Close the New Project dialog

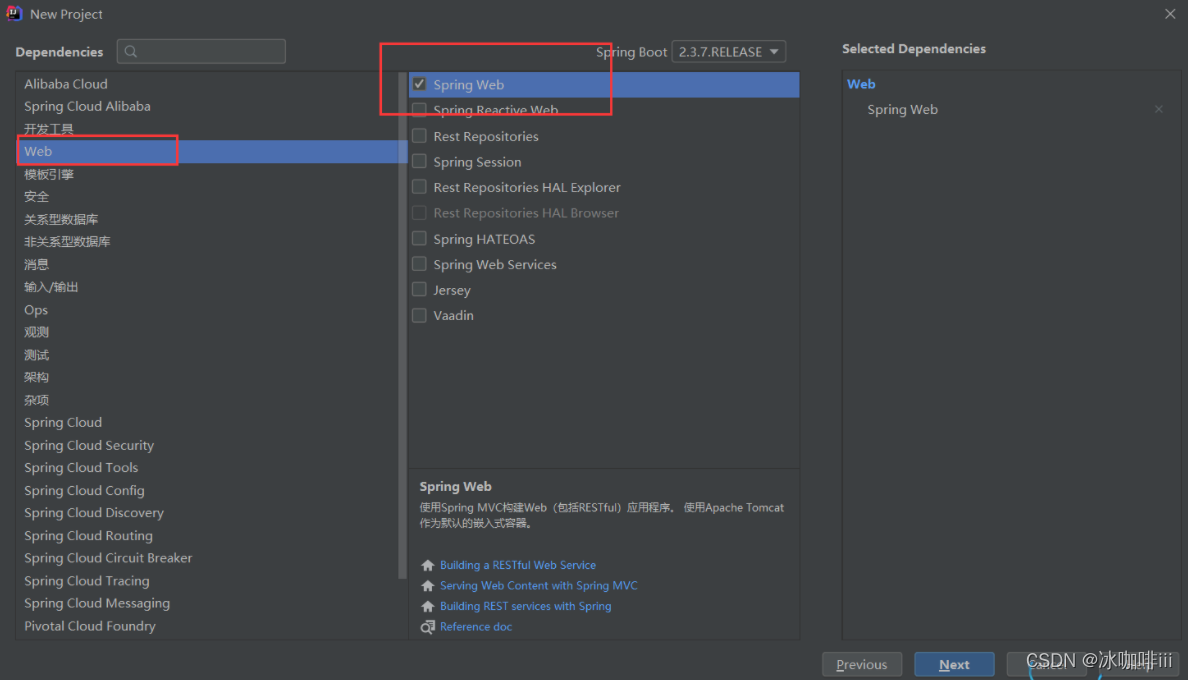[1170, 14]
